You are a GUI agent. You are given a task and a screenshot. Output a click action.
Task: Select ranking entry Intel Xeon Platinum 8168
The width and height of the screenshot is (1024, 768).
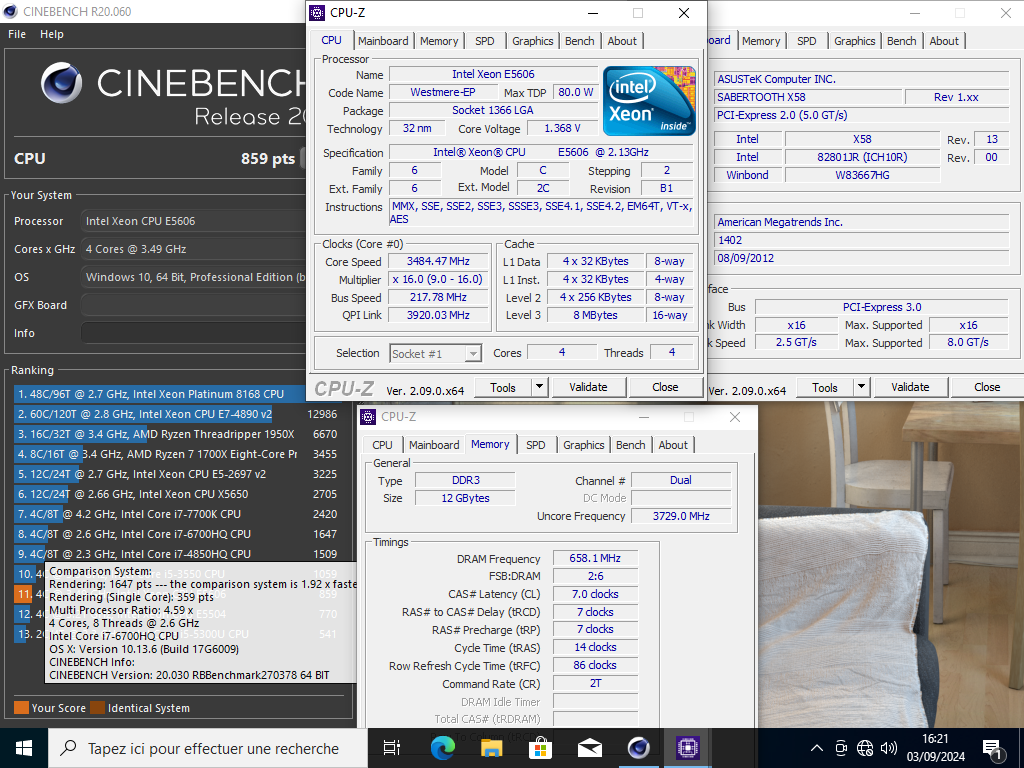[x=159, y=394]
